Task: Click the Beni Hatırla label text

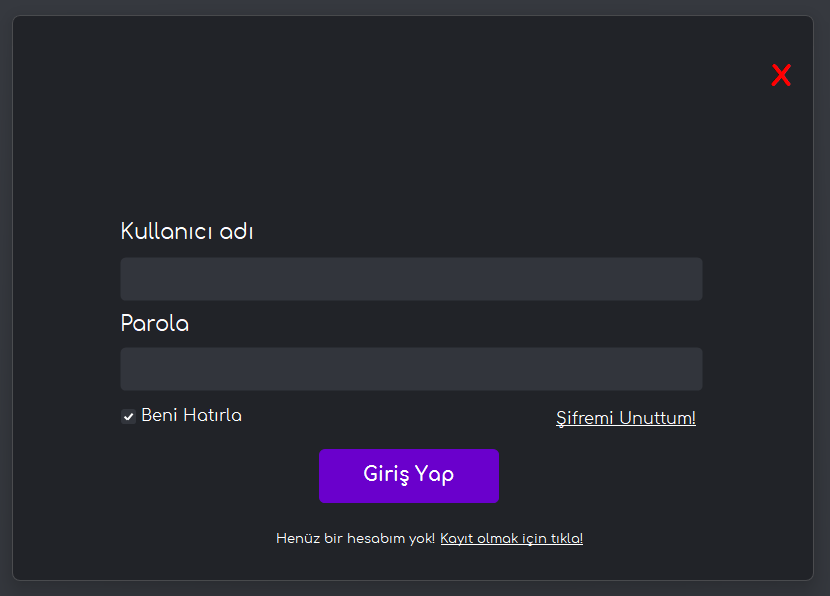Action: pyautogui.click(x=191, y=415)
